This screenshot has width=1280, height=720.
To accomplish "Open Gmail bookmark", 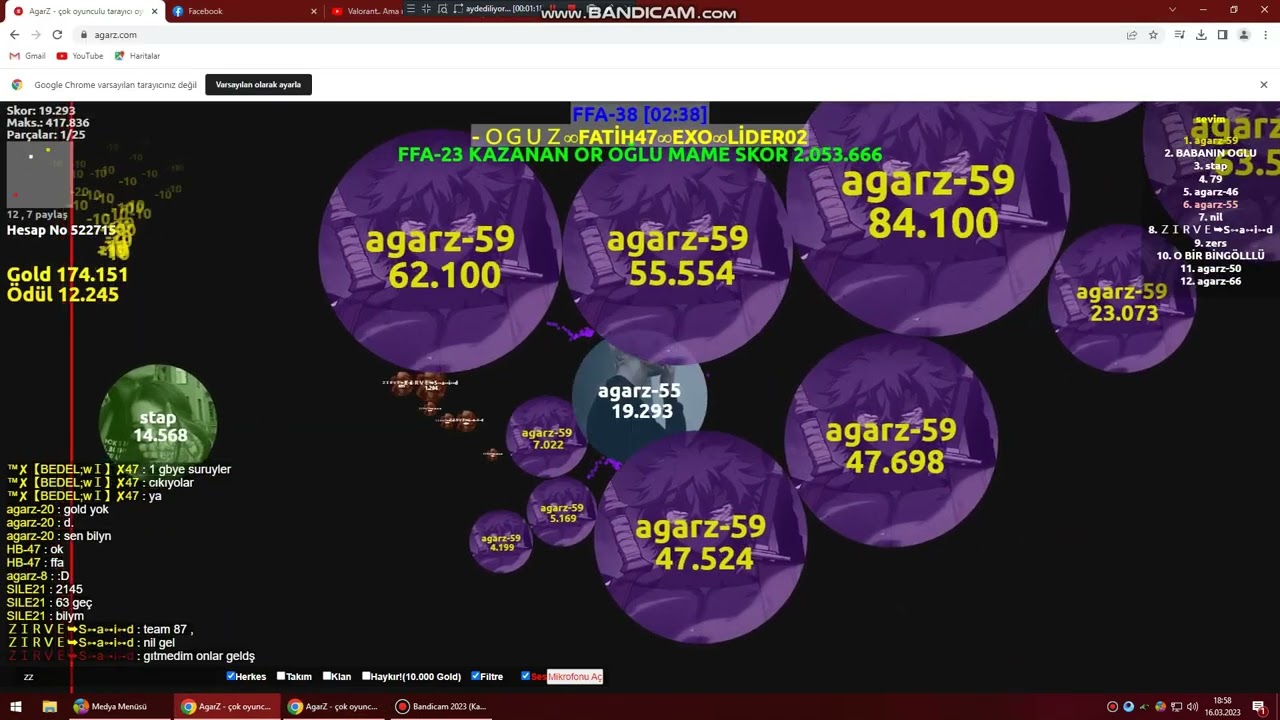I will point(27,56).
